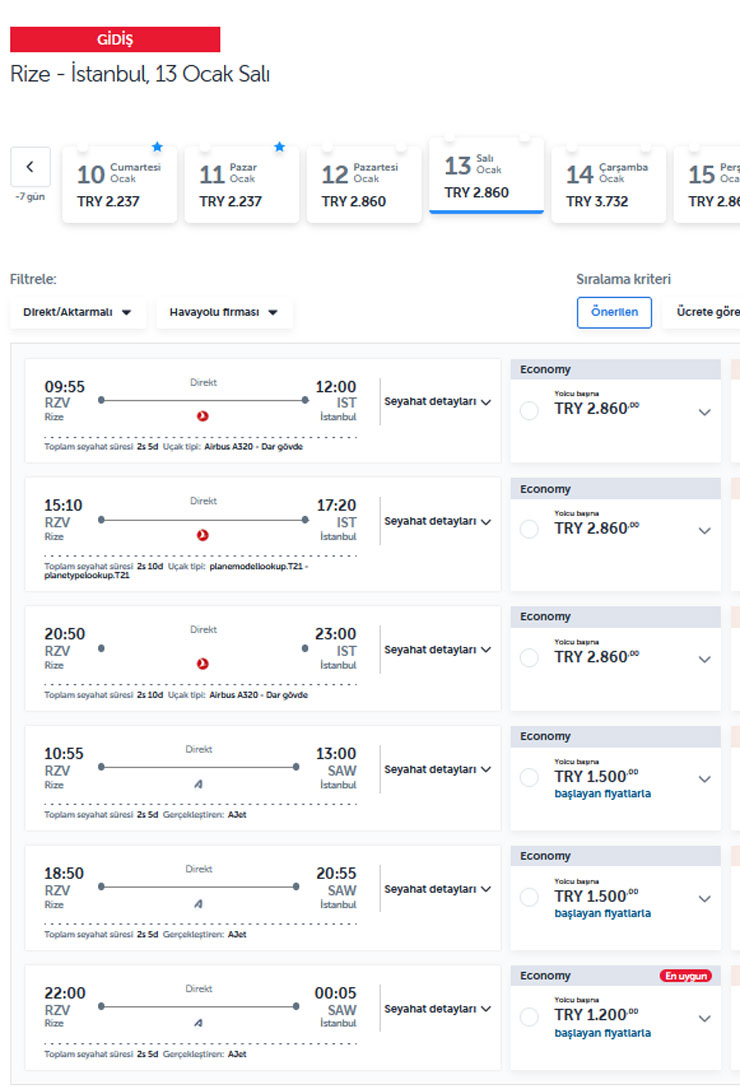This screenshot has height=1089, width=740.
Task: Click the Turkish Airlines logo on 09:55 flight
Action: click(203, 416)
